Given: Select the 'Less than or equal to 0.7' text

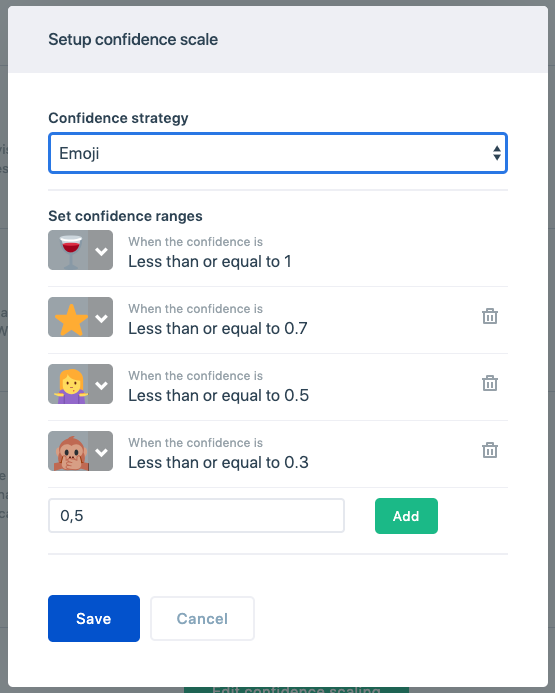Looking at the screenshot, I should [x=218, y=328].
